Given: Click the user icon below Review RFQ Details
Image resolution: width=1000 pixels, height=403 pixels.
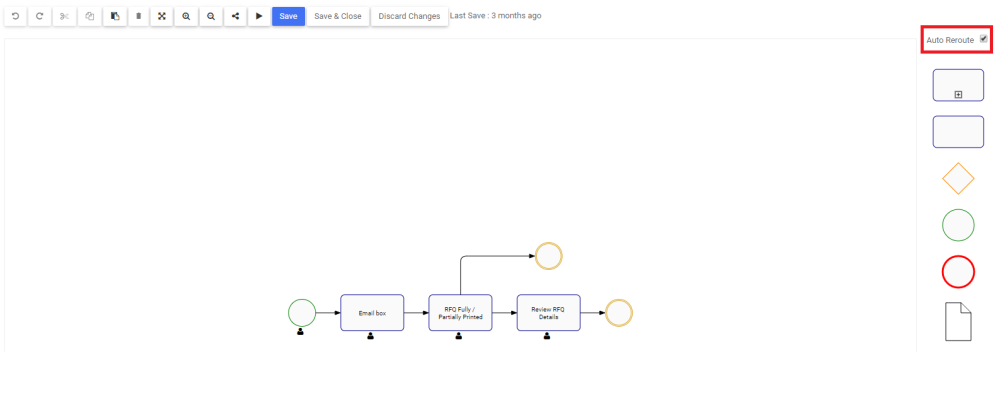Looking at the screenshot, I should tap(547, 336).
